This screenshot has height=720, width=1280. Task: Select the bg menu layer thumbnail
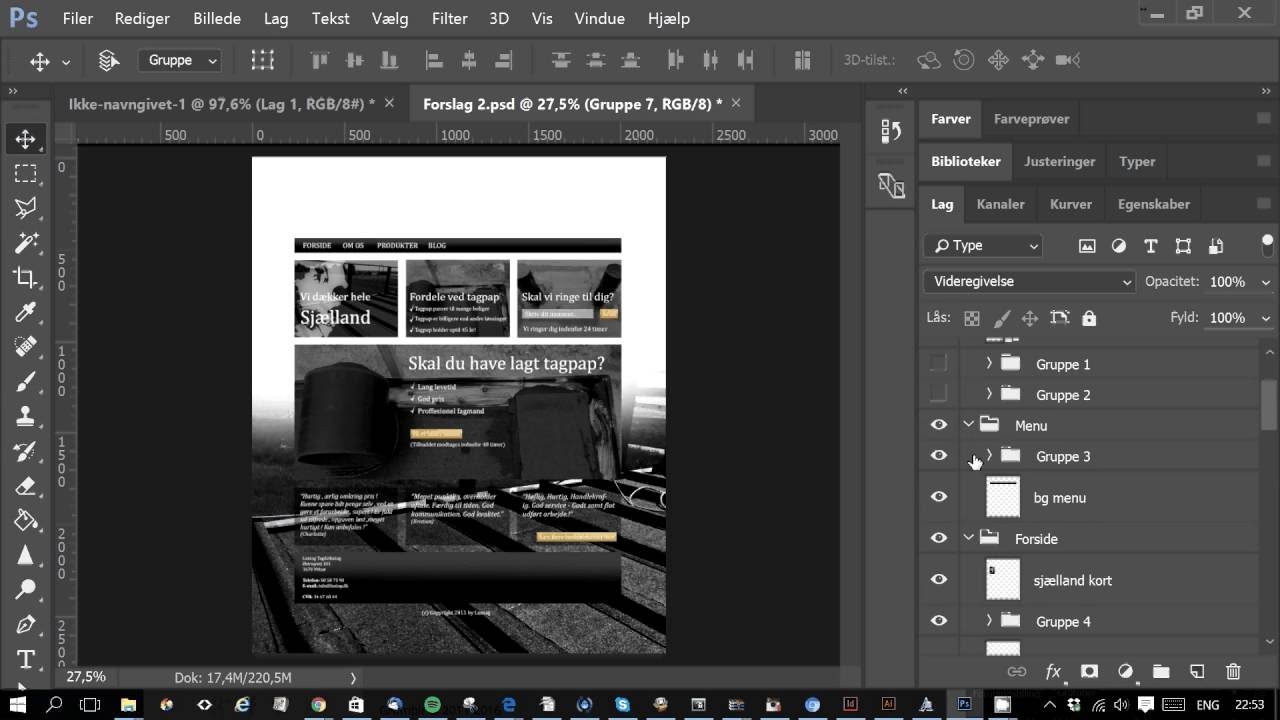1003,497
